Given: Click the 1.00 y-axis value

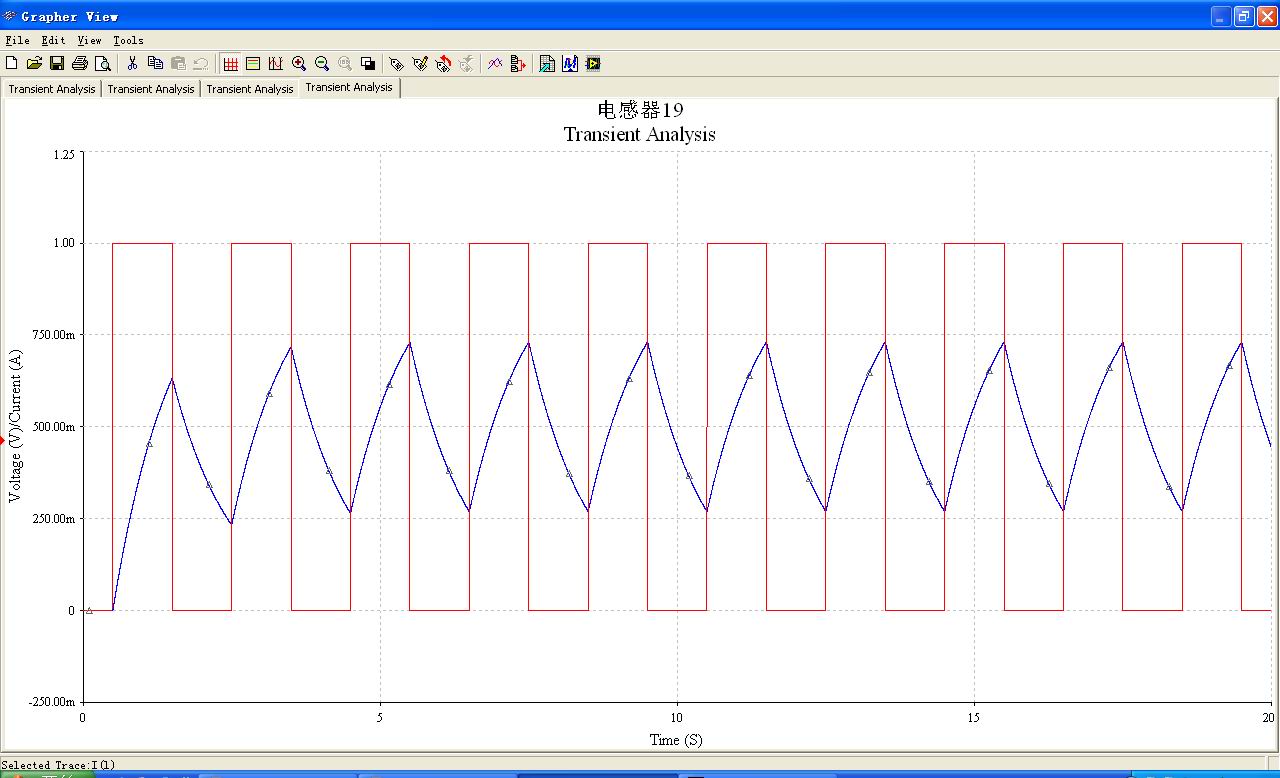Looking at the screenshot, I should pos(62,243).
